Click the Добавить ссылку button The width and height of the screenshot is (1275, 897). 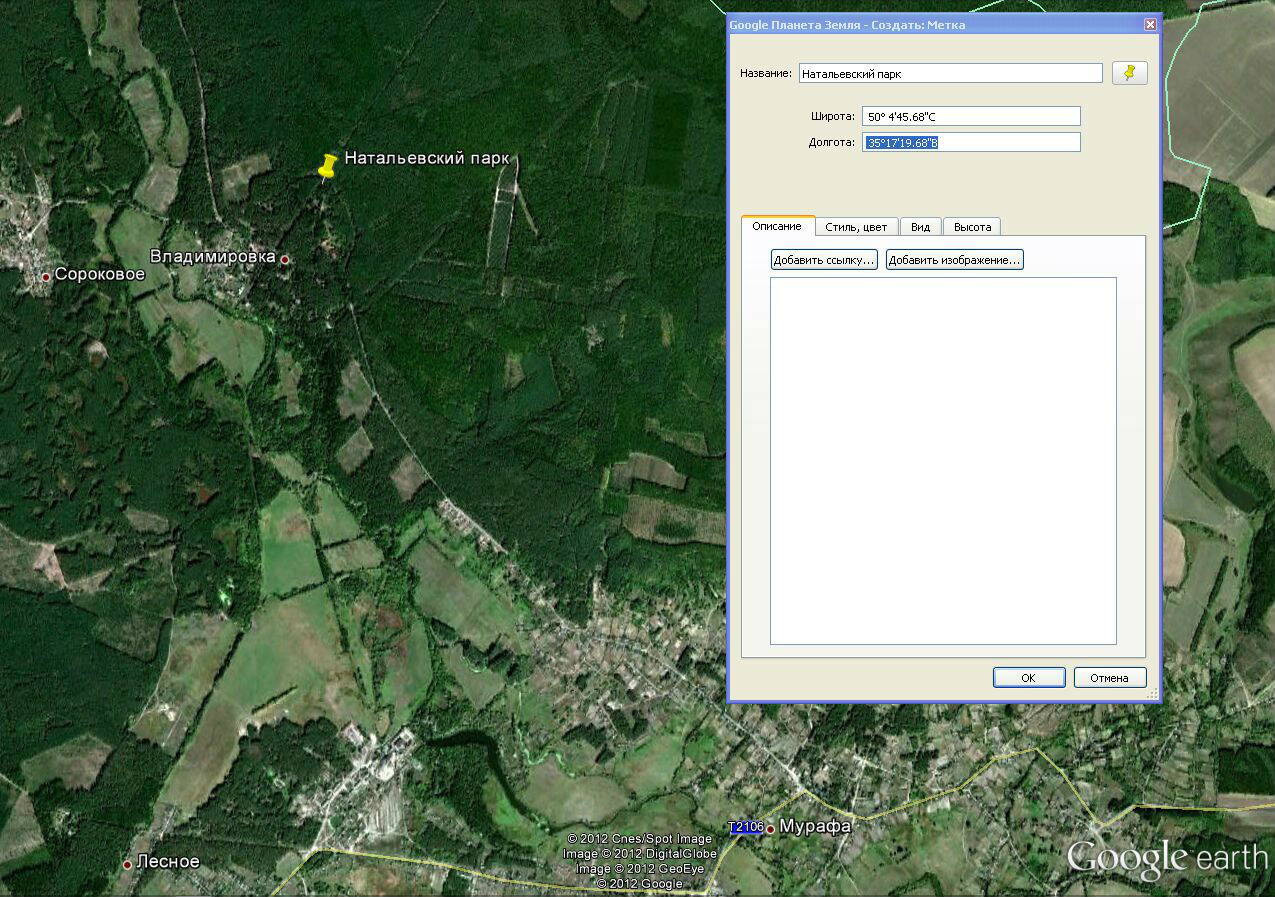pos(824,260)
